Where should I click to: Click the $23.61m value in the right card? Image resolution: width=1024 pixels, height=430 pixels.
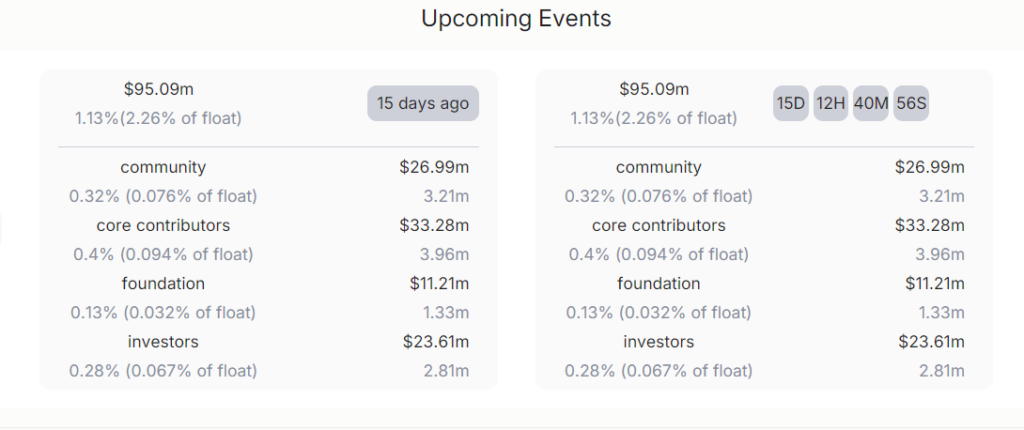931,342
